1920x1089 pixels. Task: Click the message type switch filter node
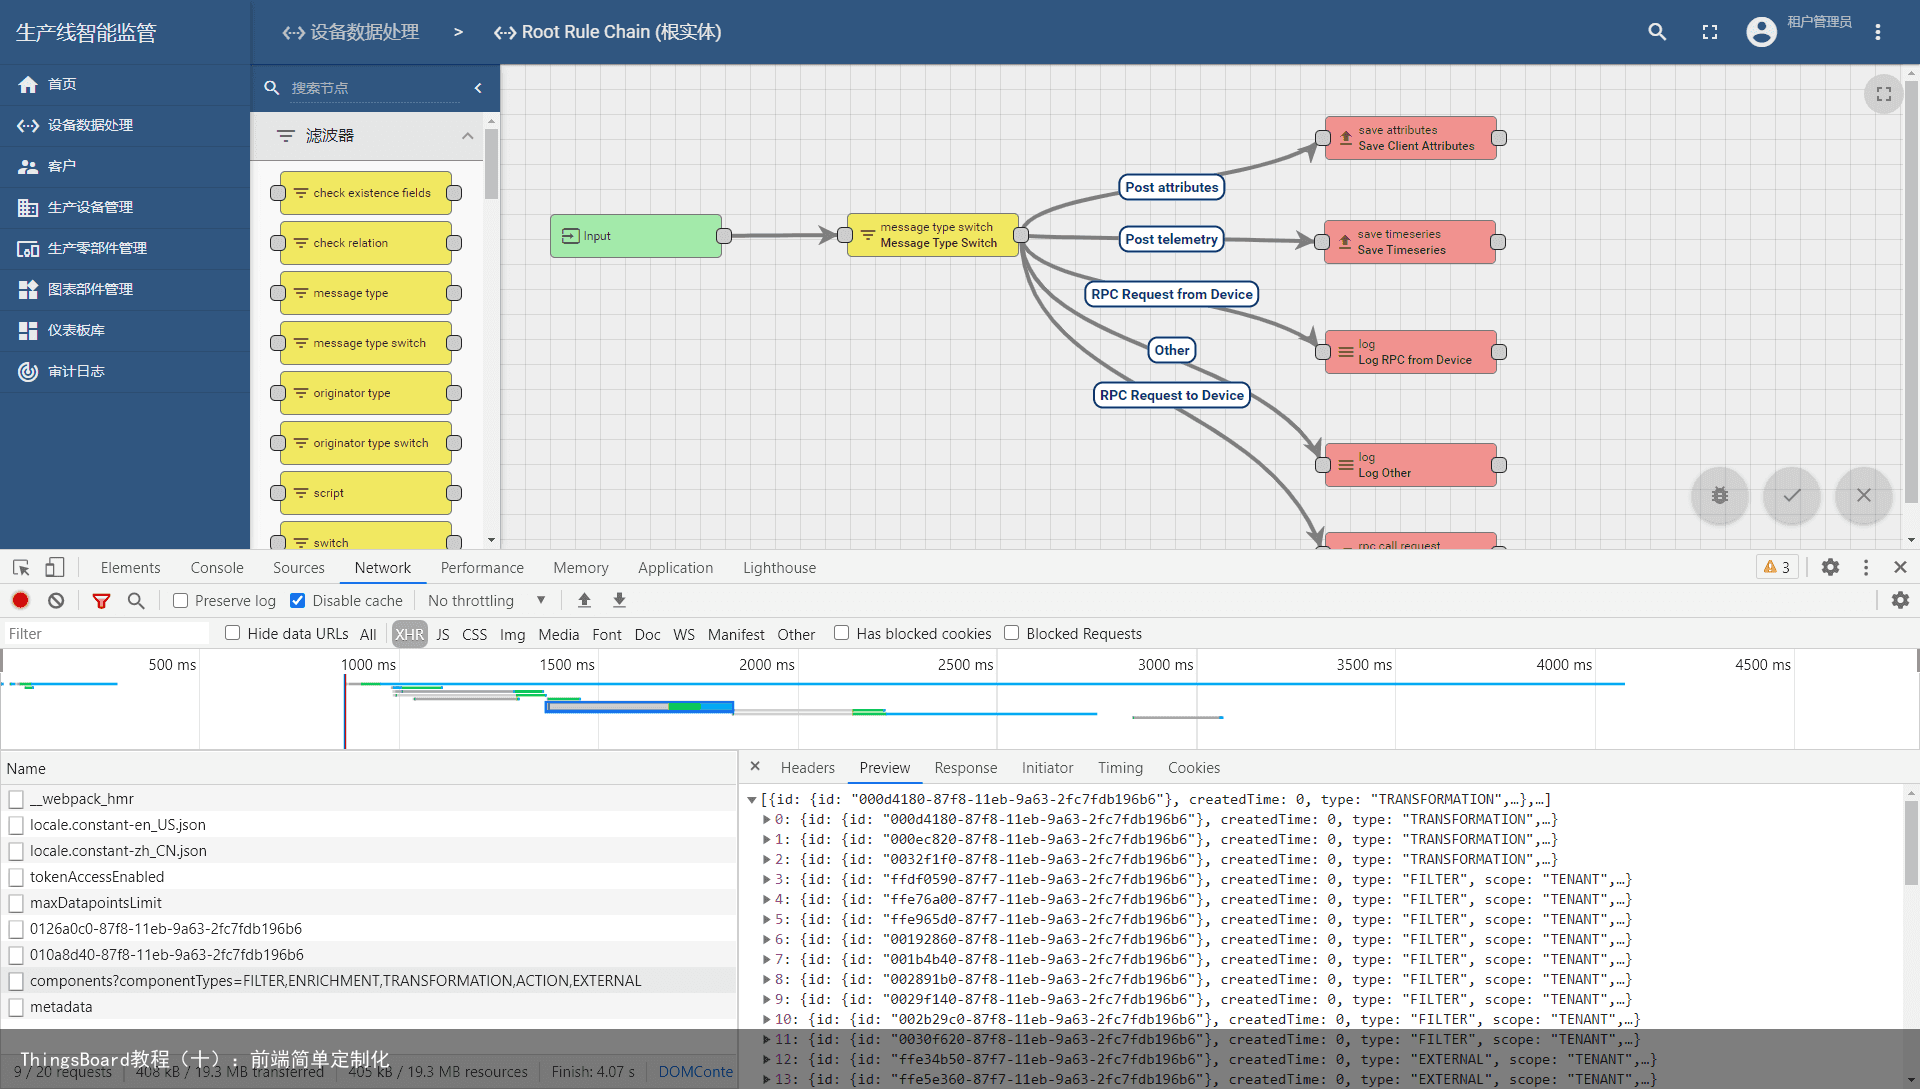[x=367, y=343]
